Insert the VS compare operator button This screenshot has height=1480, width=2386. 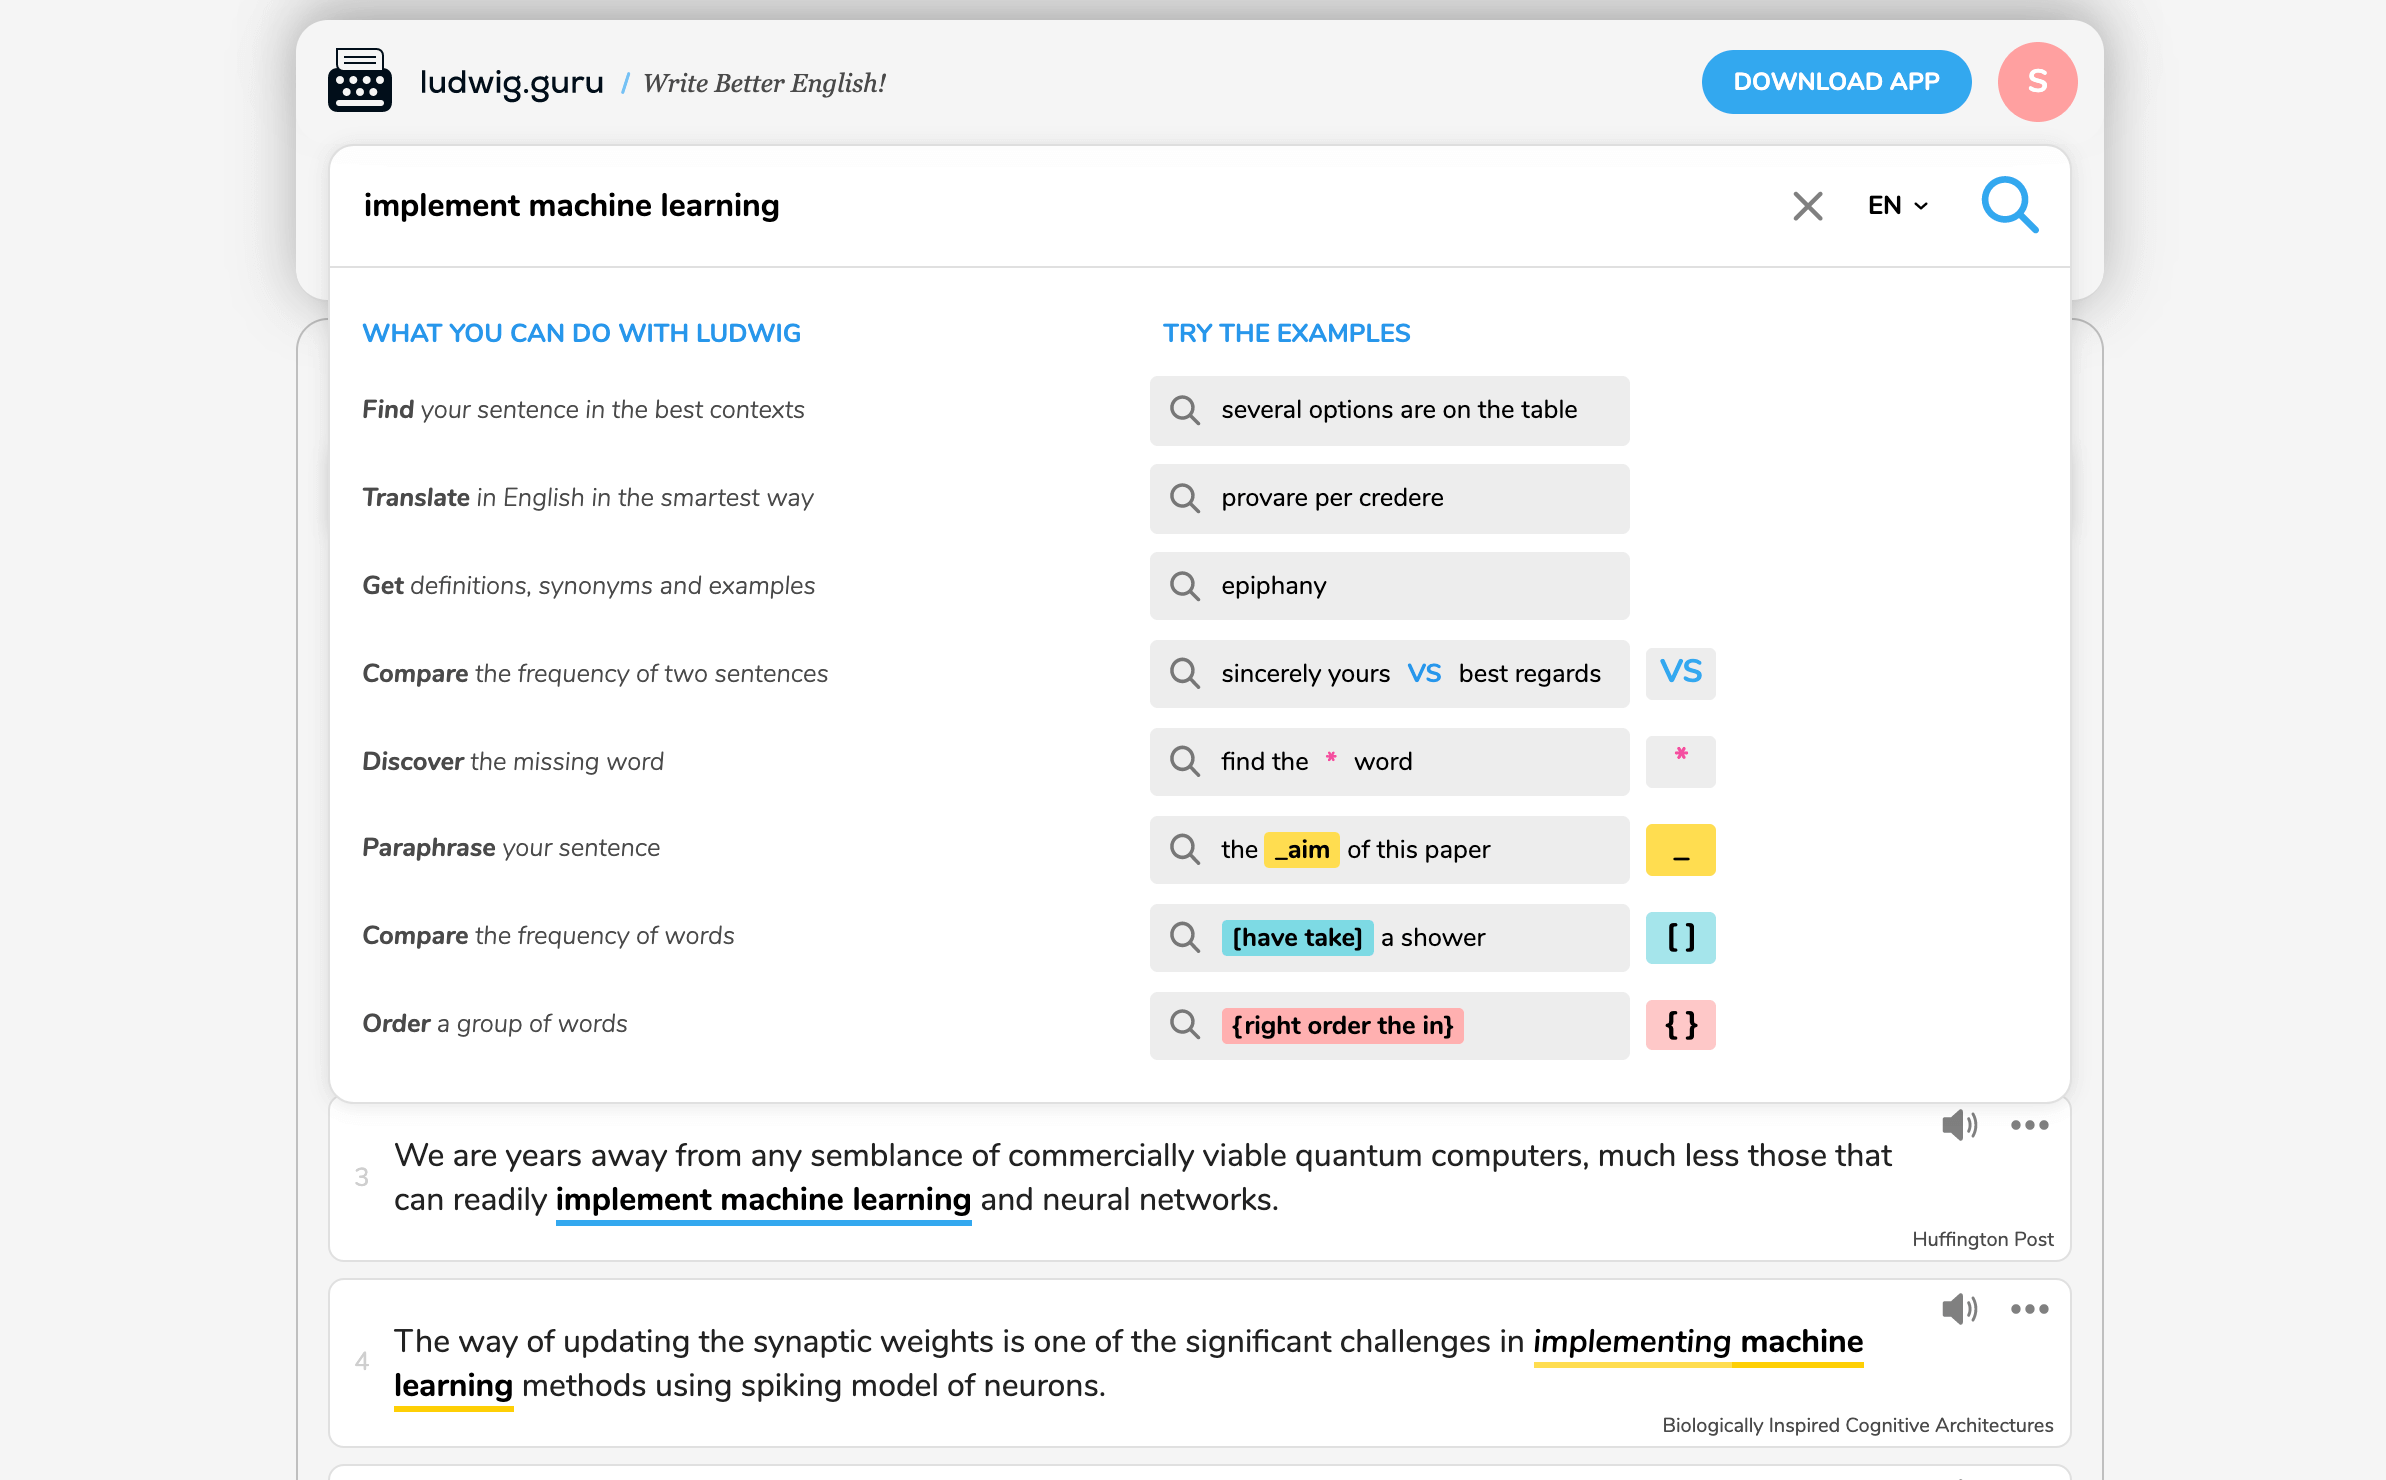click(x=1680, y=672)
